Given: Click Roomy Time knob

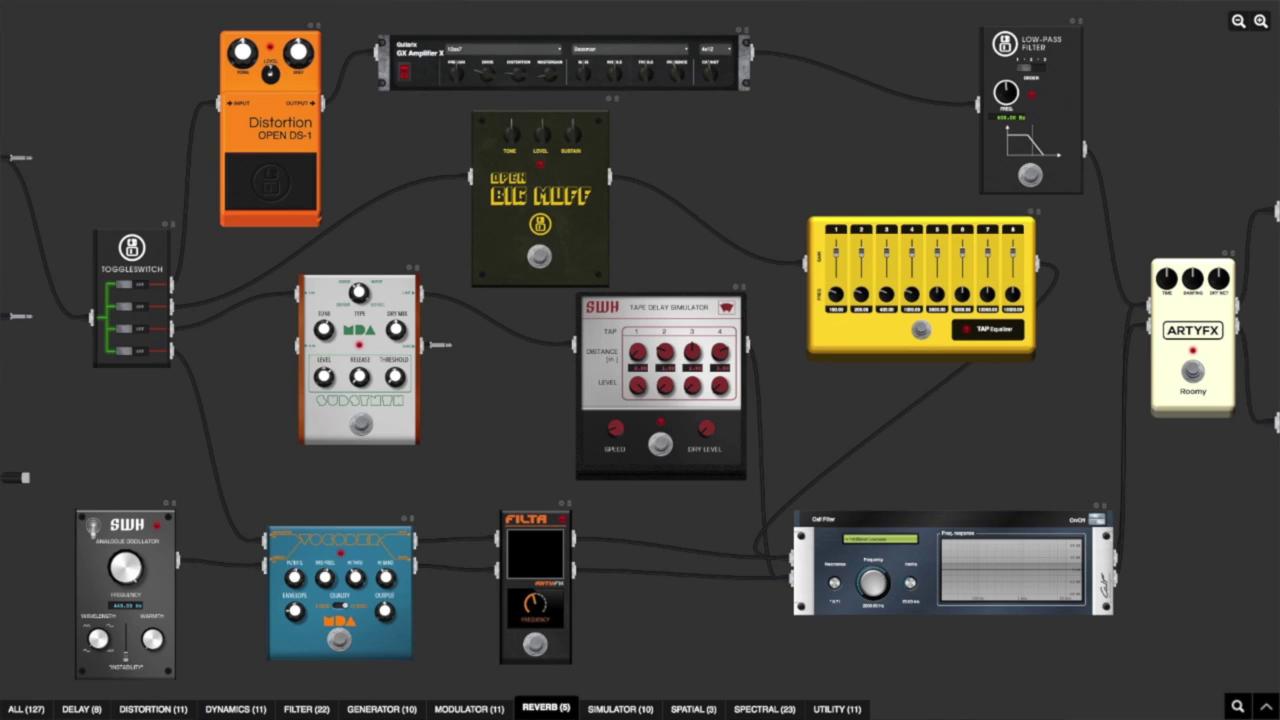Looking at the screenshot, I should pos(1166,279).
